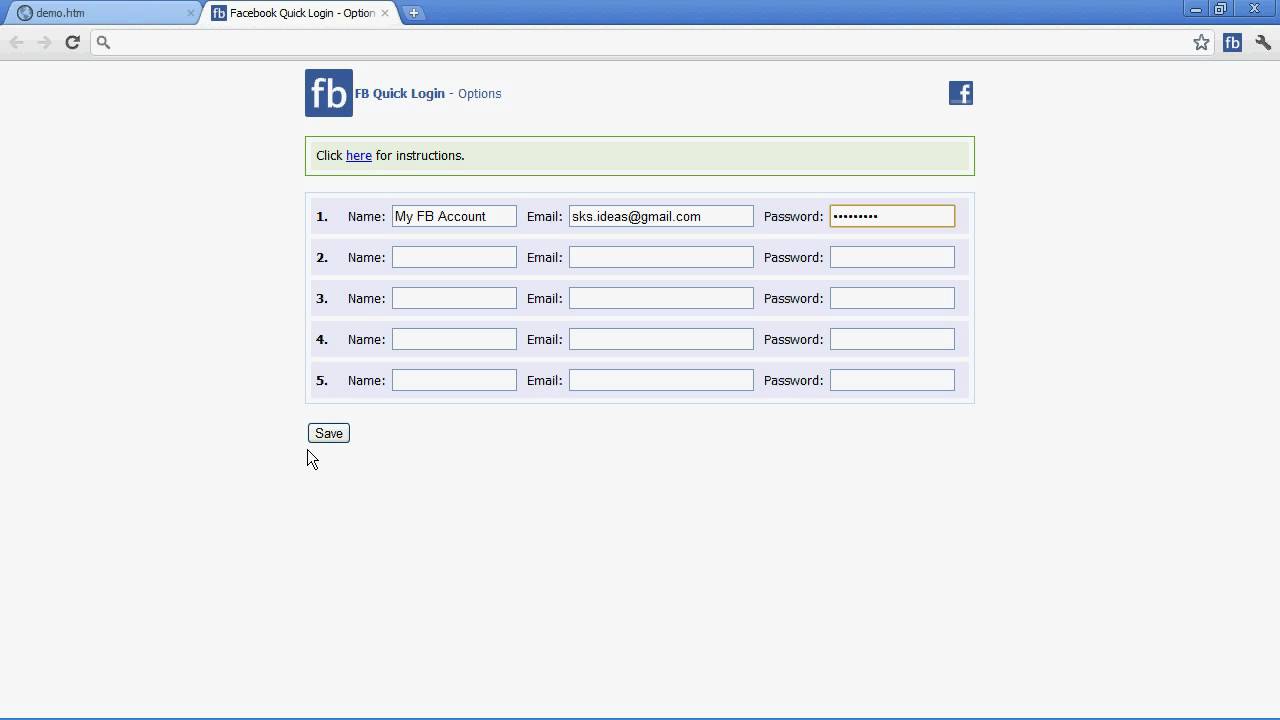Click the fb logo next to FB Quick Login heading
Screen dimensions: 1280x720
(328, 92)
